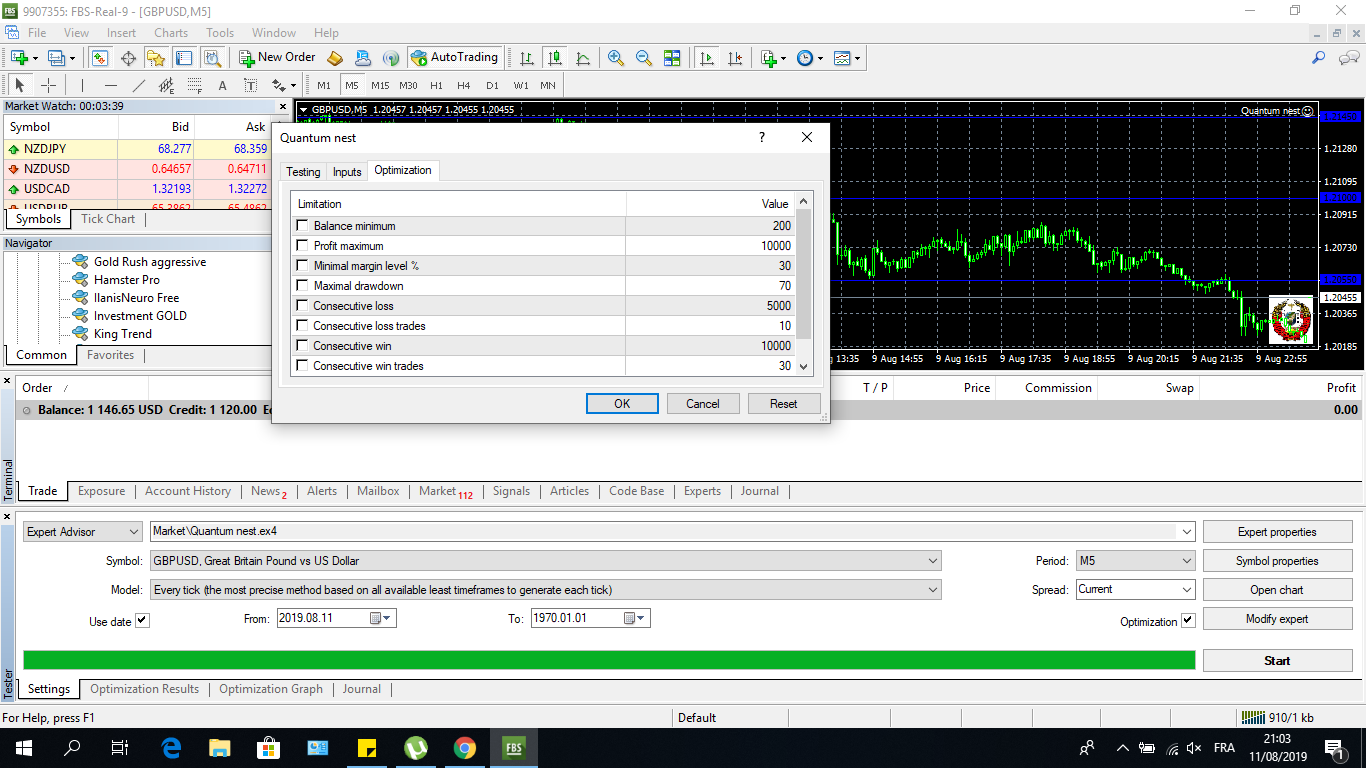The width and height of the screenshot is (1366, 768).
Task: Toggle the Data Window crosshair icon
Action: pyautogui.click(x=128, y=58)
